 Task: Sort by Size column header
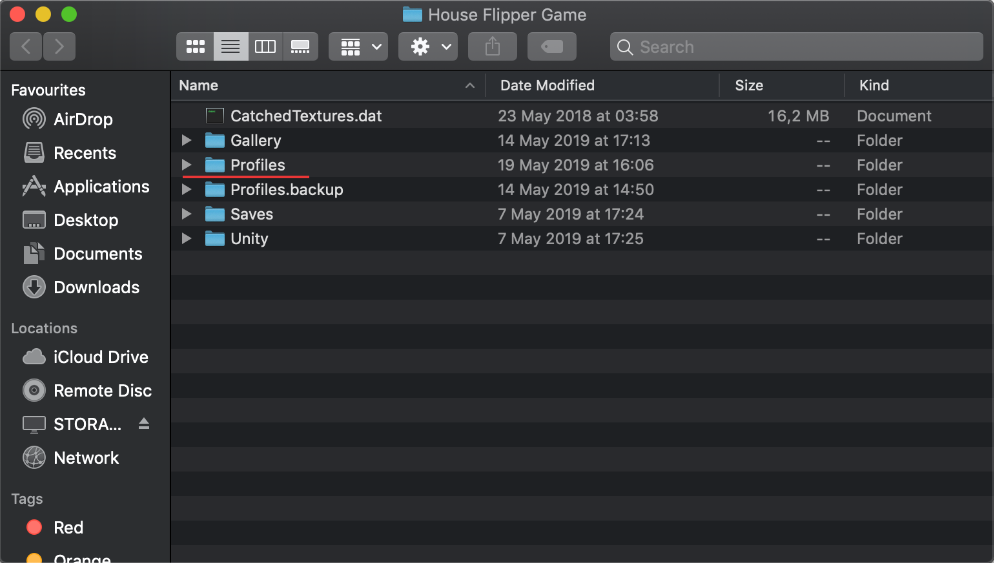pyautogui.click(x=749, y=86)
